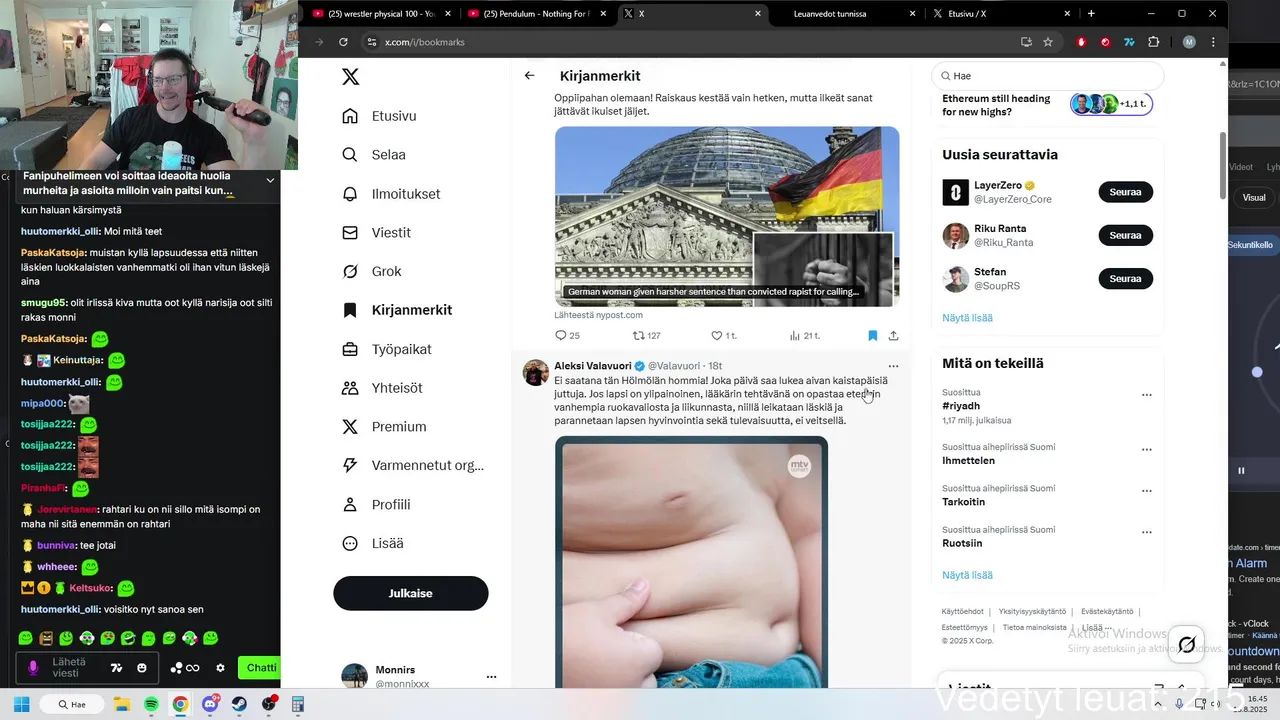This screenshot has width=1280, height=720.
Task: Remove bookmark on the nypost post
Action: (872, 336)
